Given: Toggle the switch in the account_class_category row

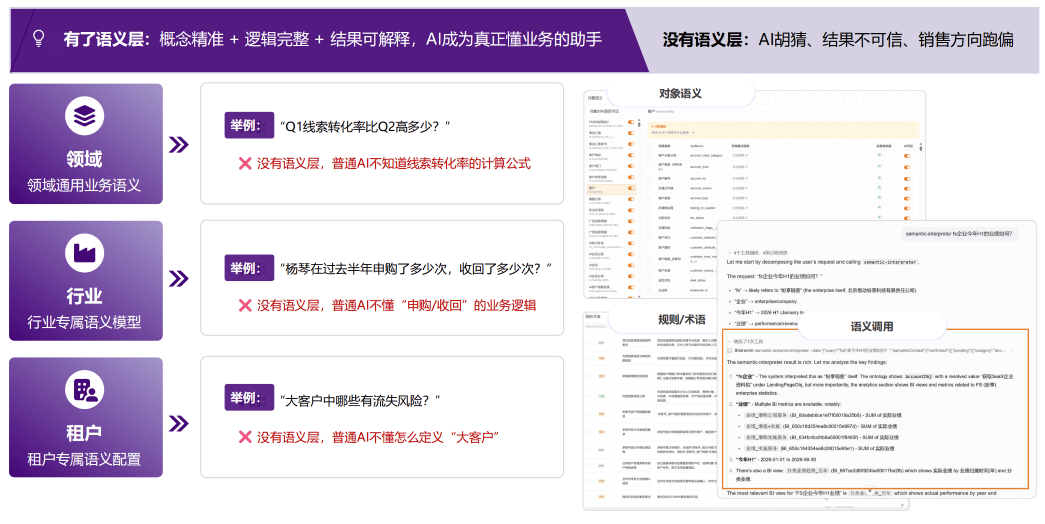Looking at the screenshot, I should click(x=907, y=156).
